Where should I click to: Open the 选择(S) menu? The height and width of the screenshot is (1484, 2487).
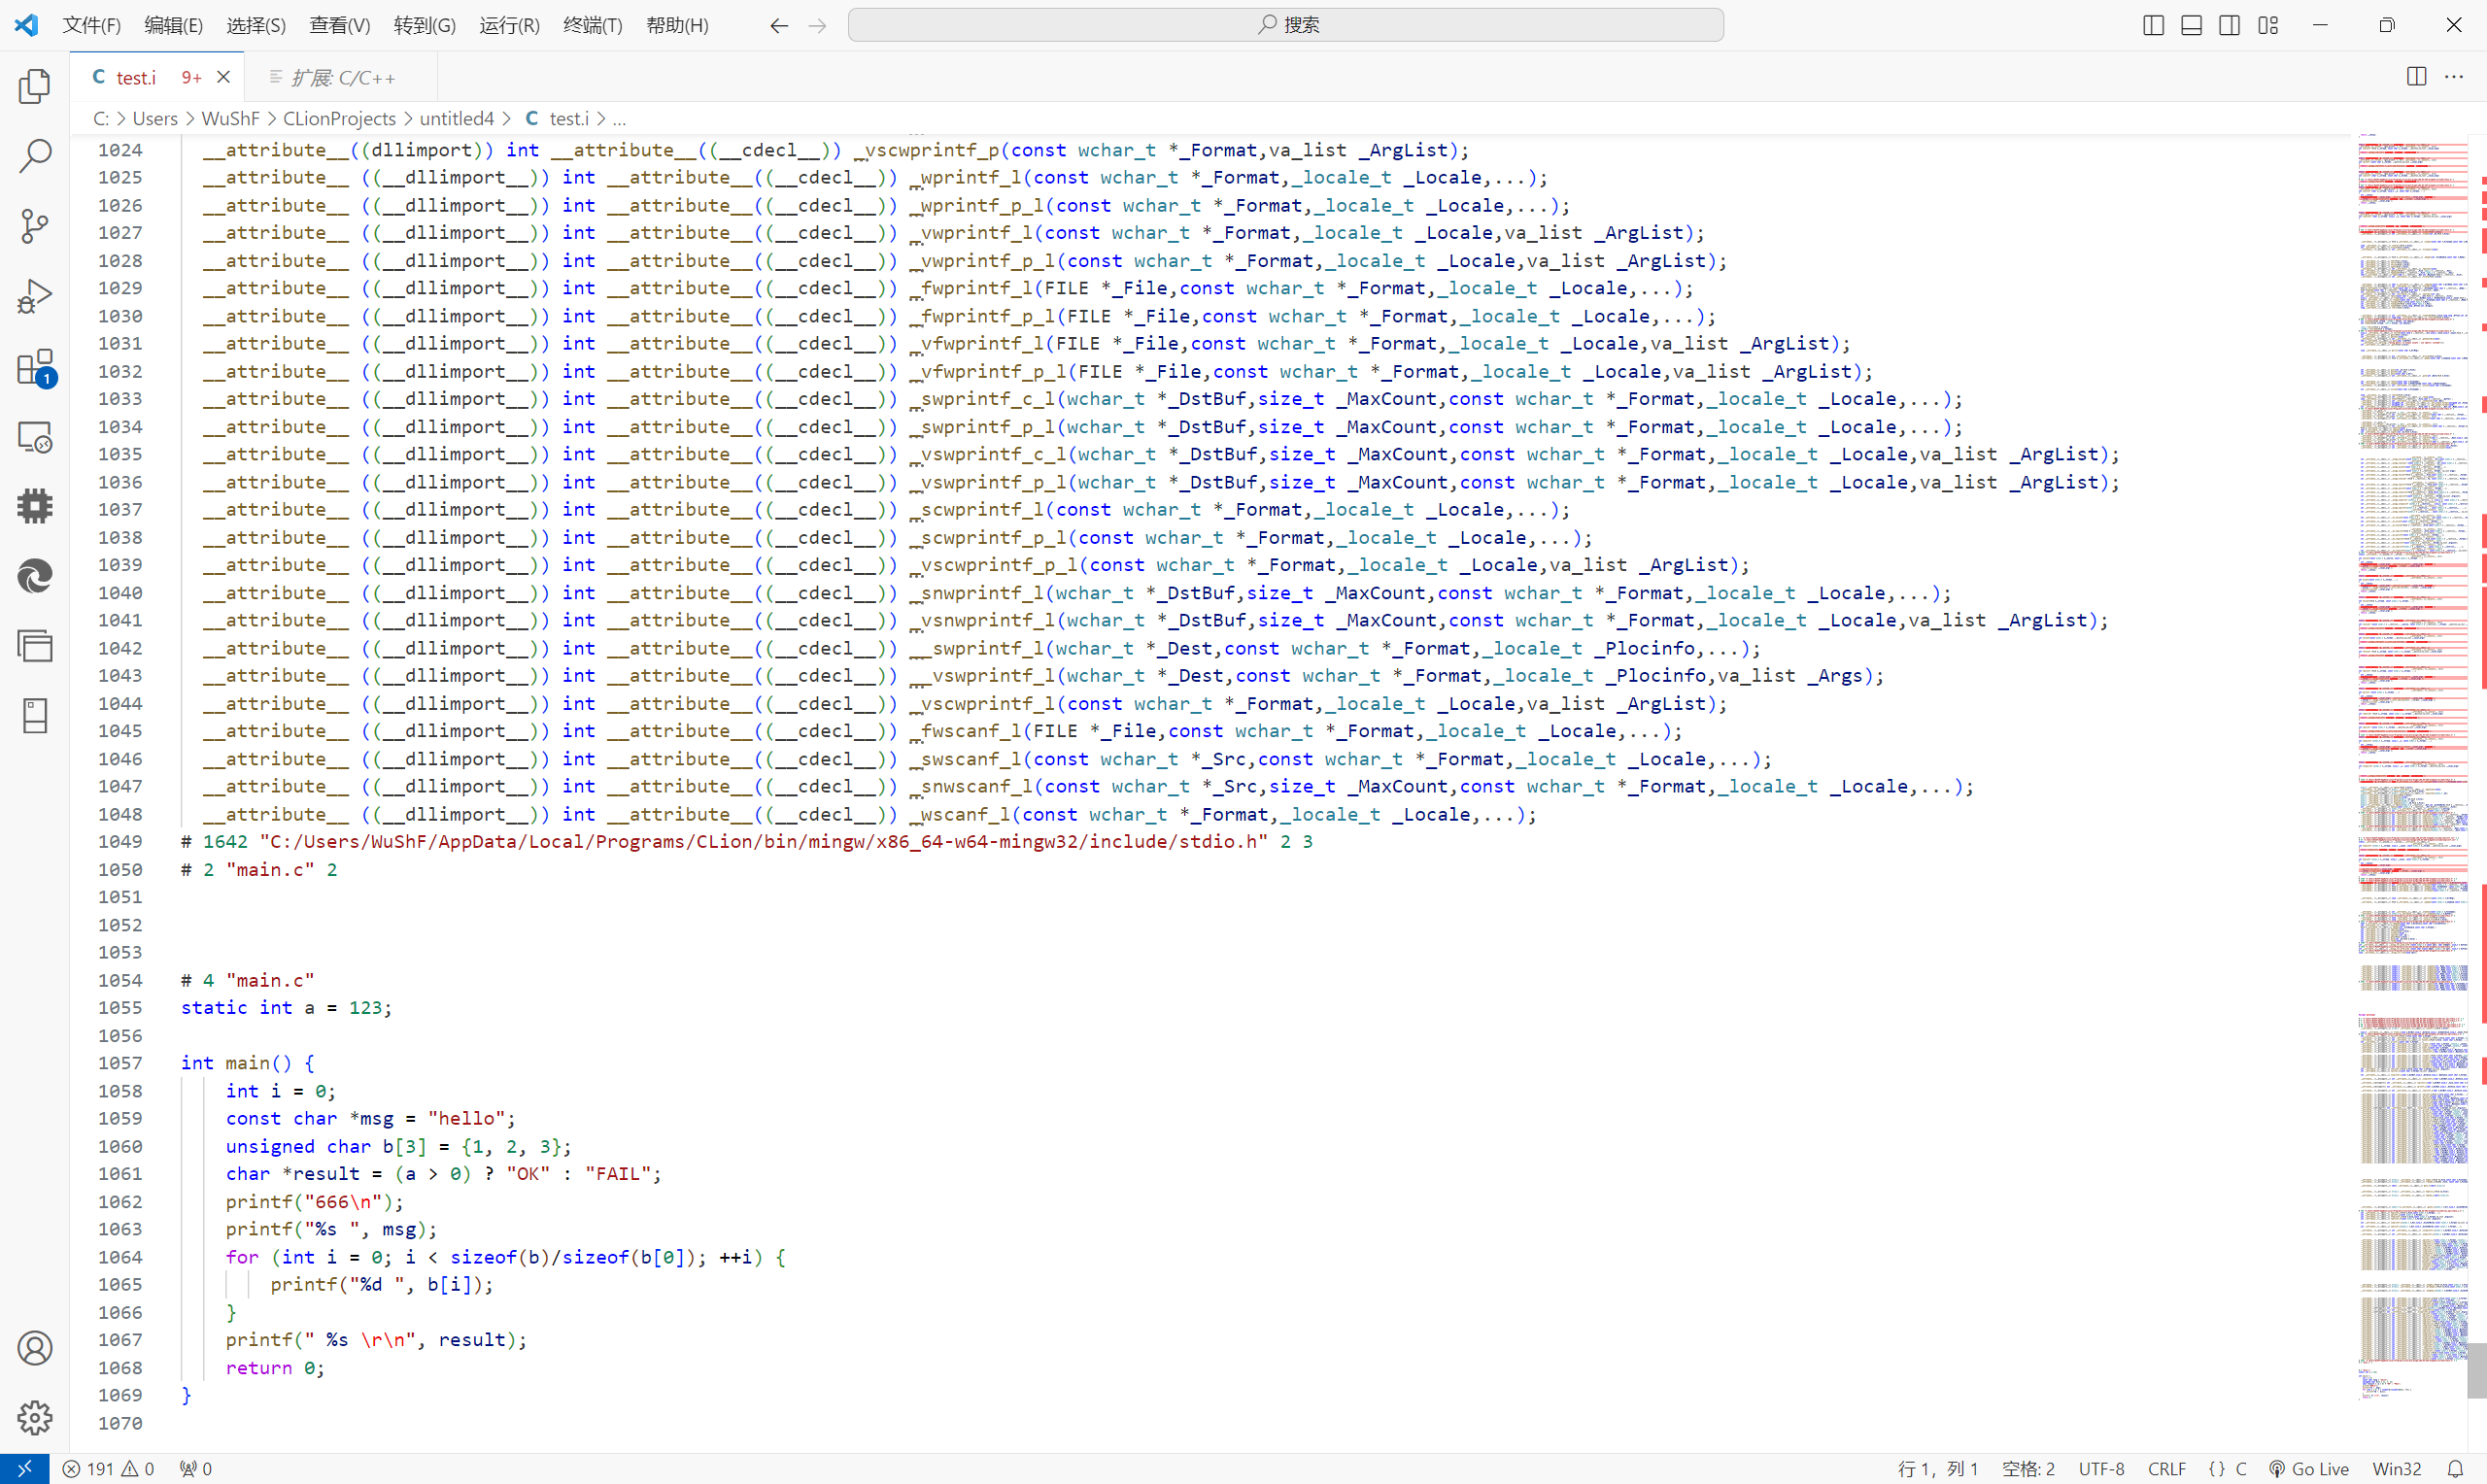(x=256, y=25)
